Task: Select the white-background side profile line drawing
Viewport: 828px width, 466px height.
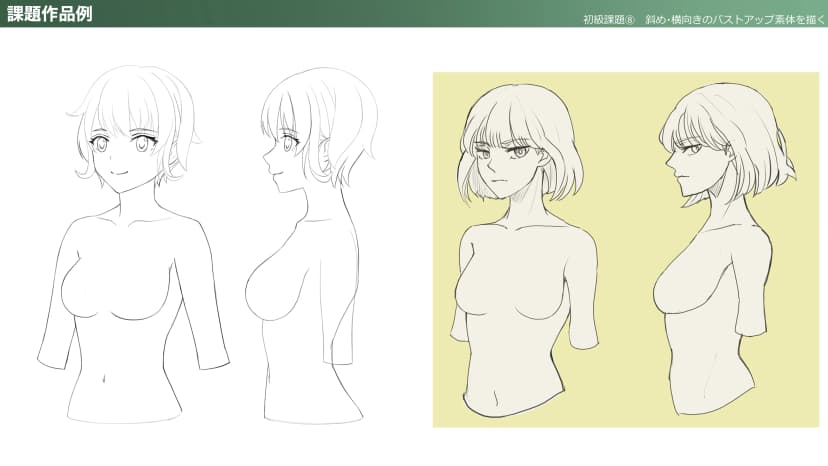Action: [x=312, y=245]
